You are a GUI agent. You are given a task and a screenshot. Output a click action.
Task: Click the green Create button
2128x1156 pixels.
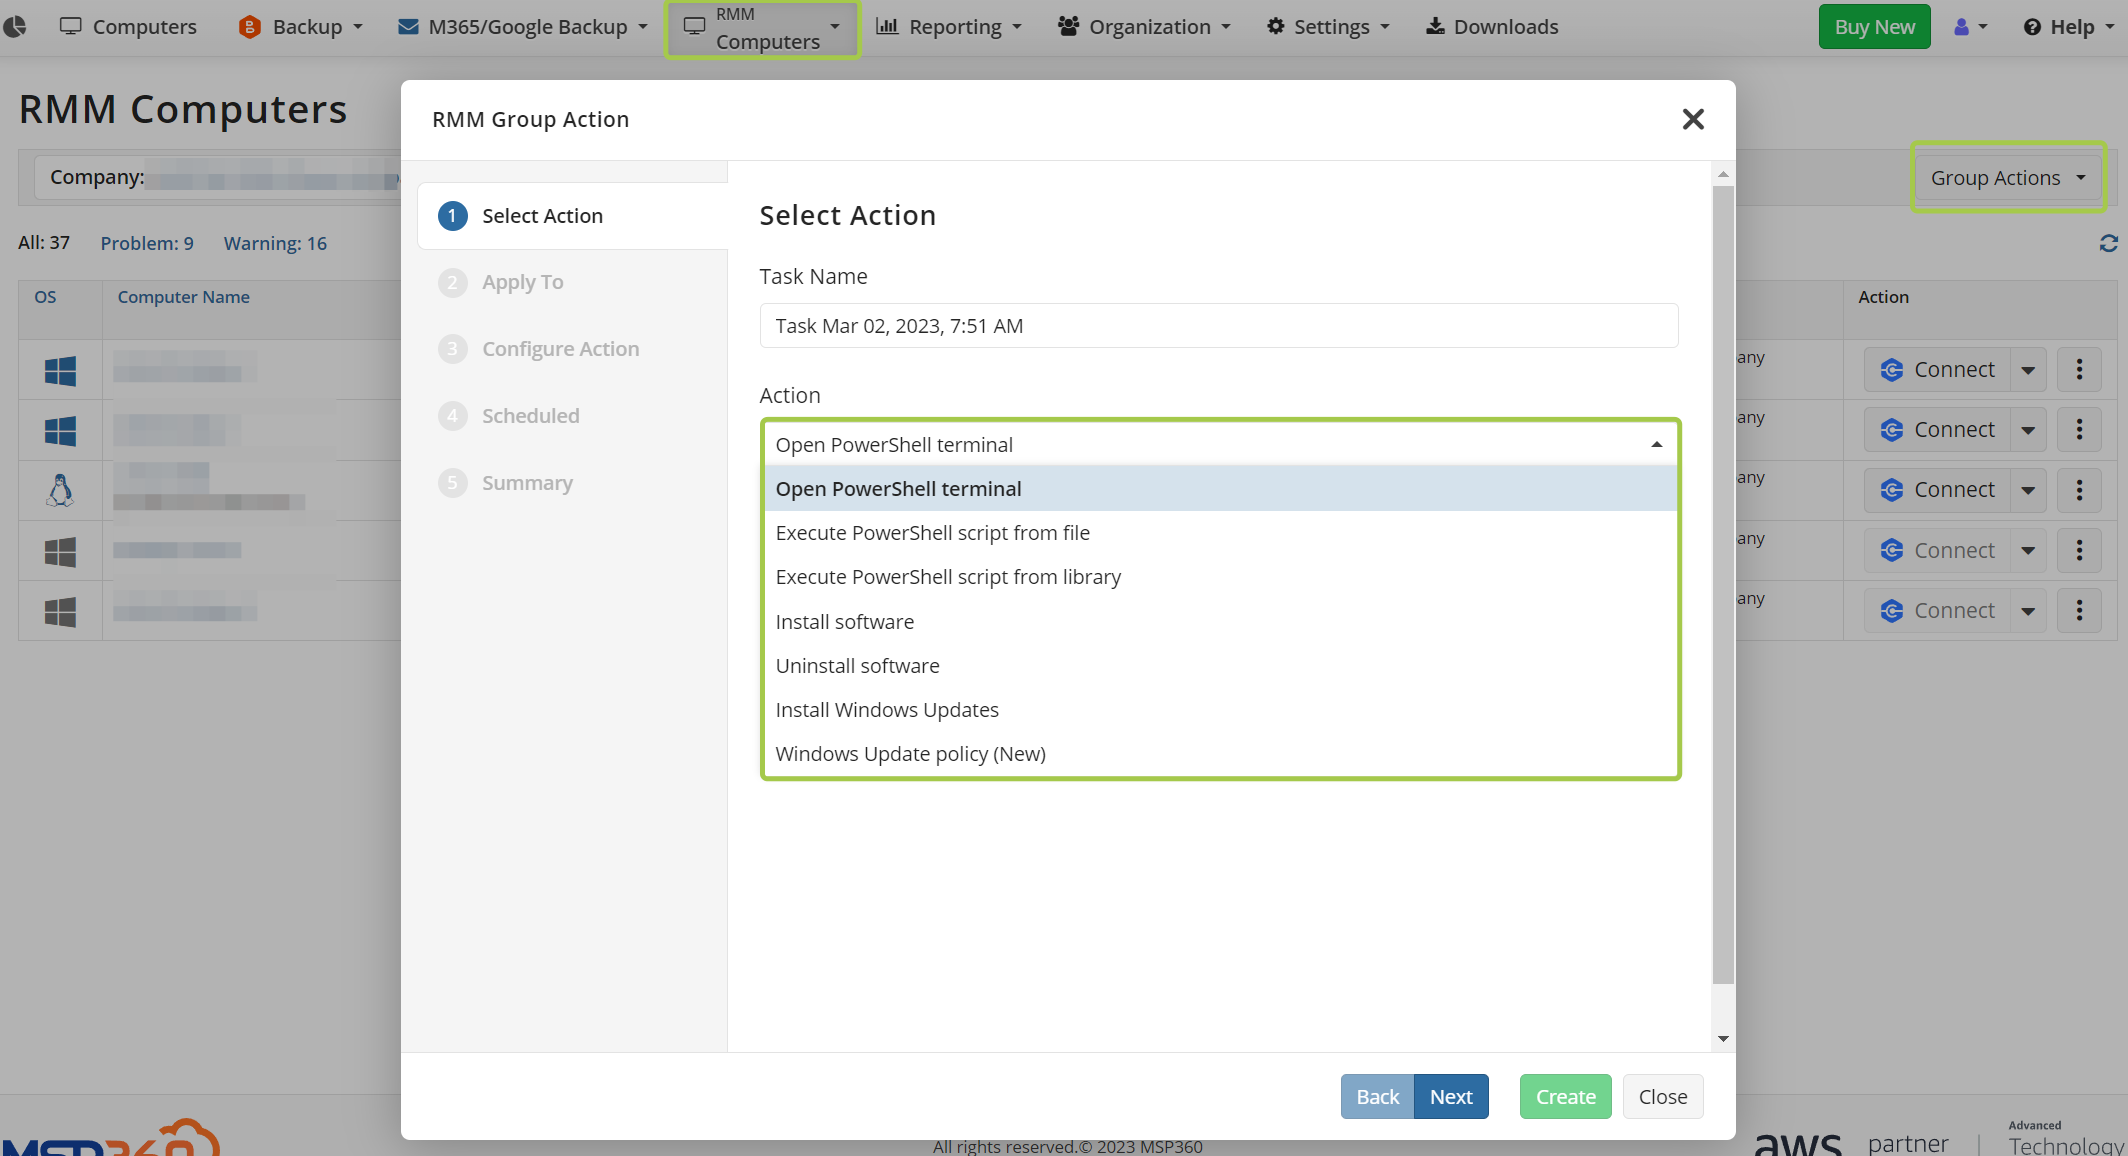(1565, 1097)
